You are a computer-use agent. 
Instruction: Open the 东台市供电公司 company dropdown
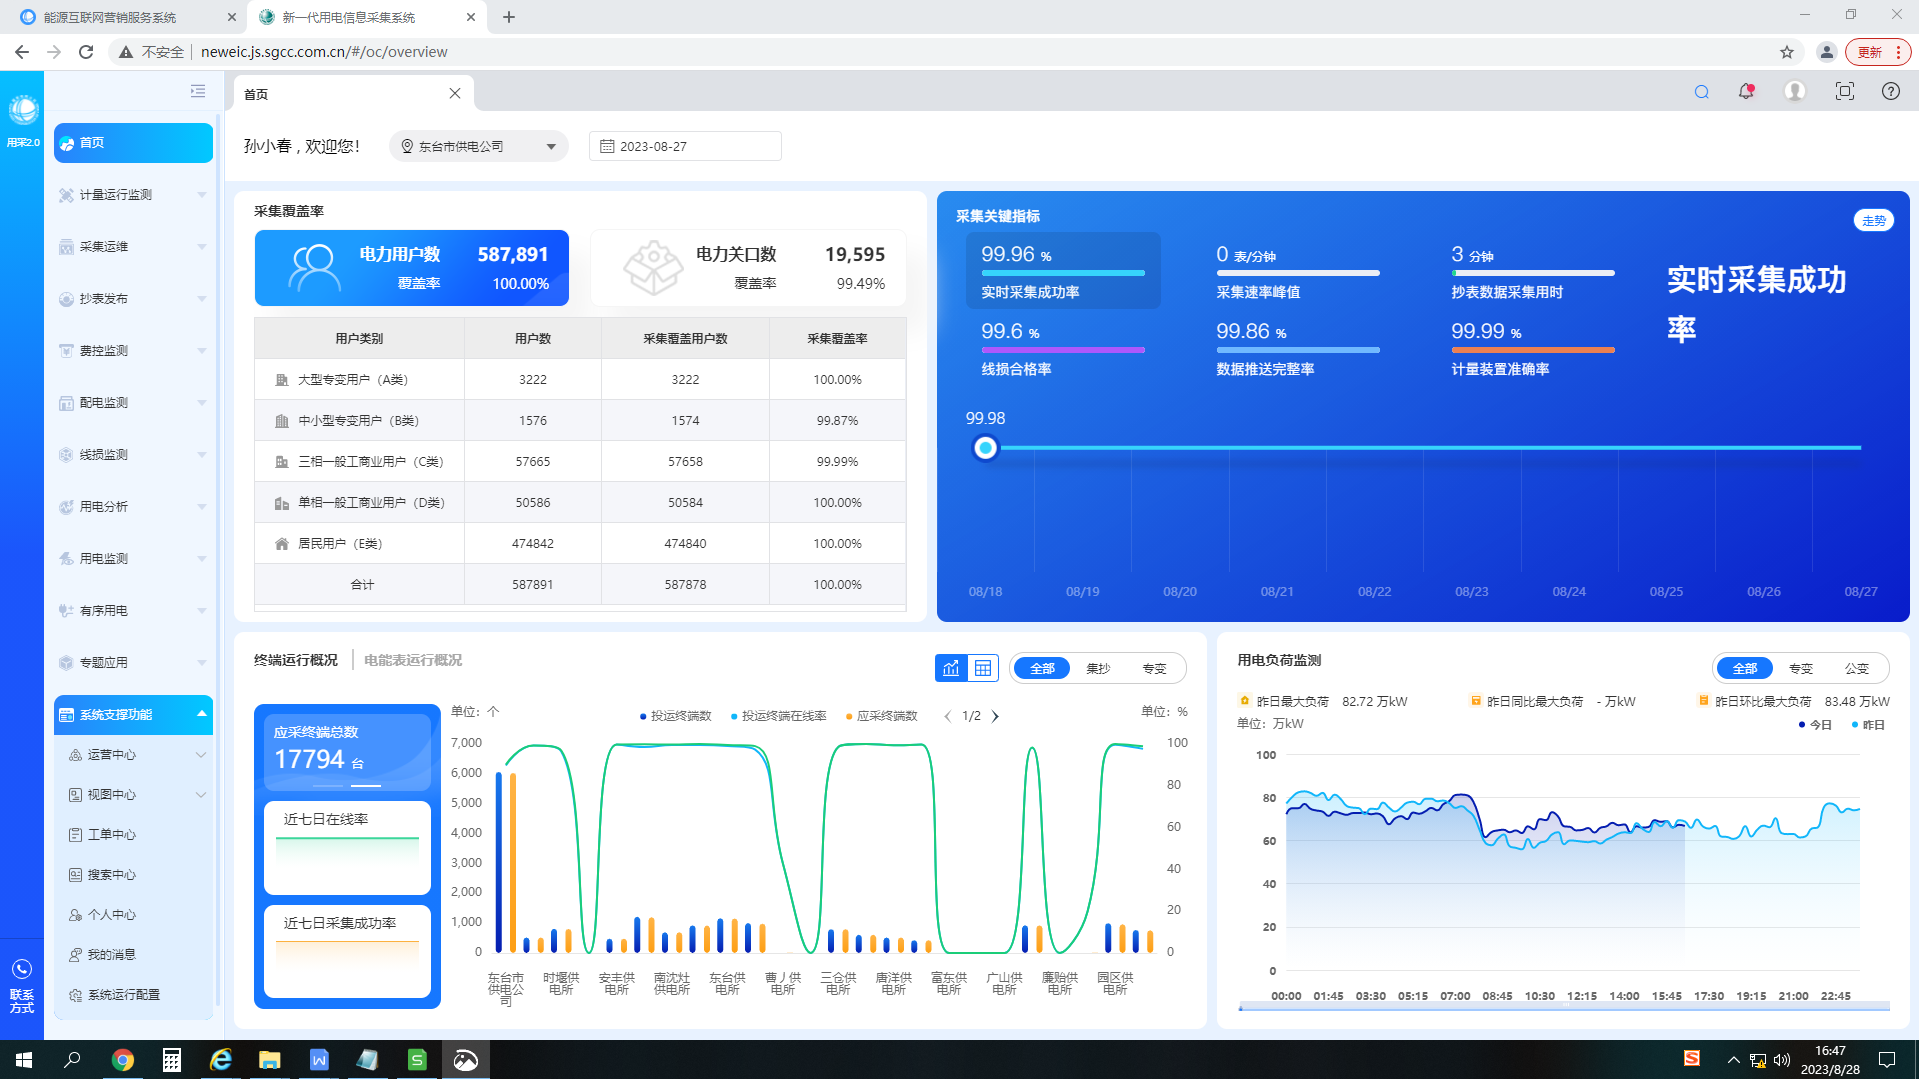(478, 147)
